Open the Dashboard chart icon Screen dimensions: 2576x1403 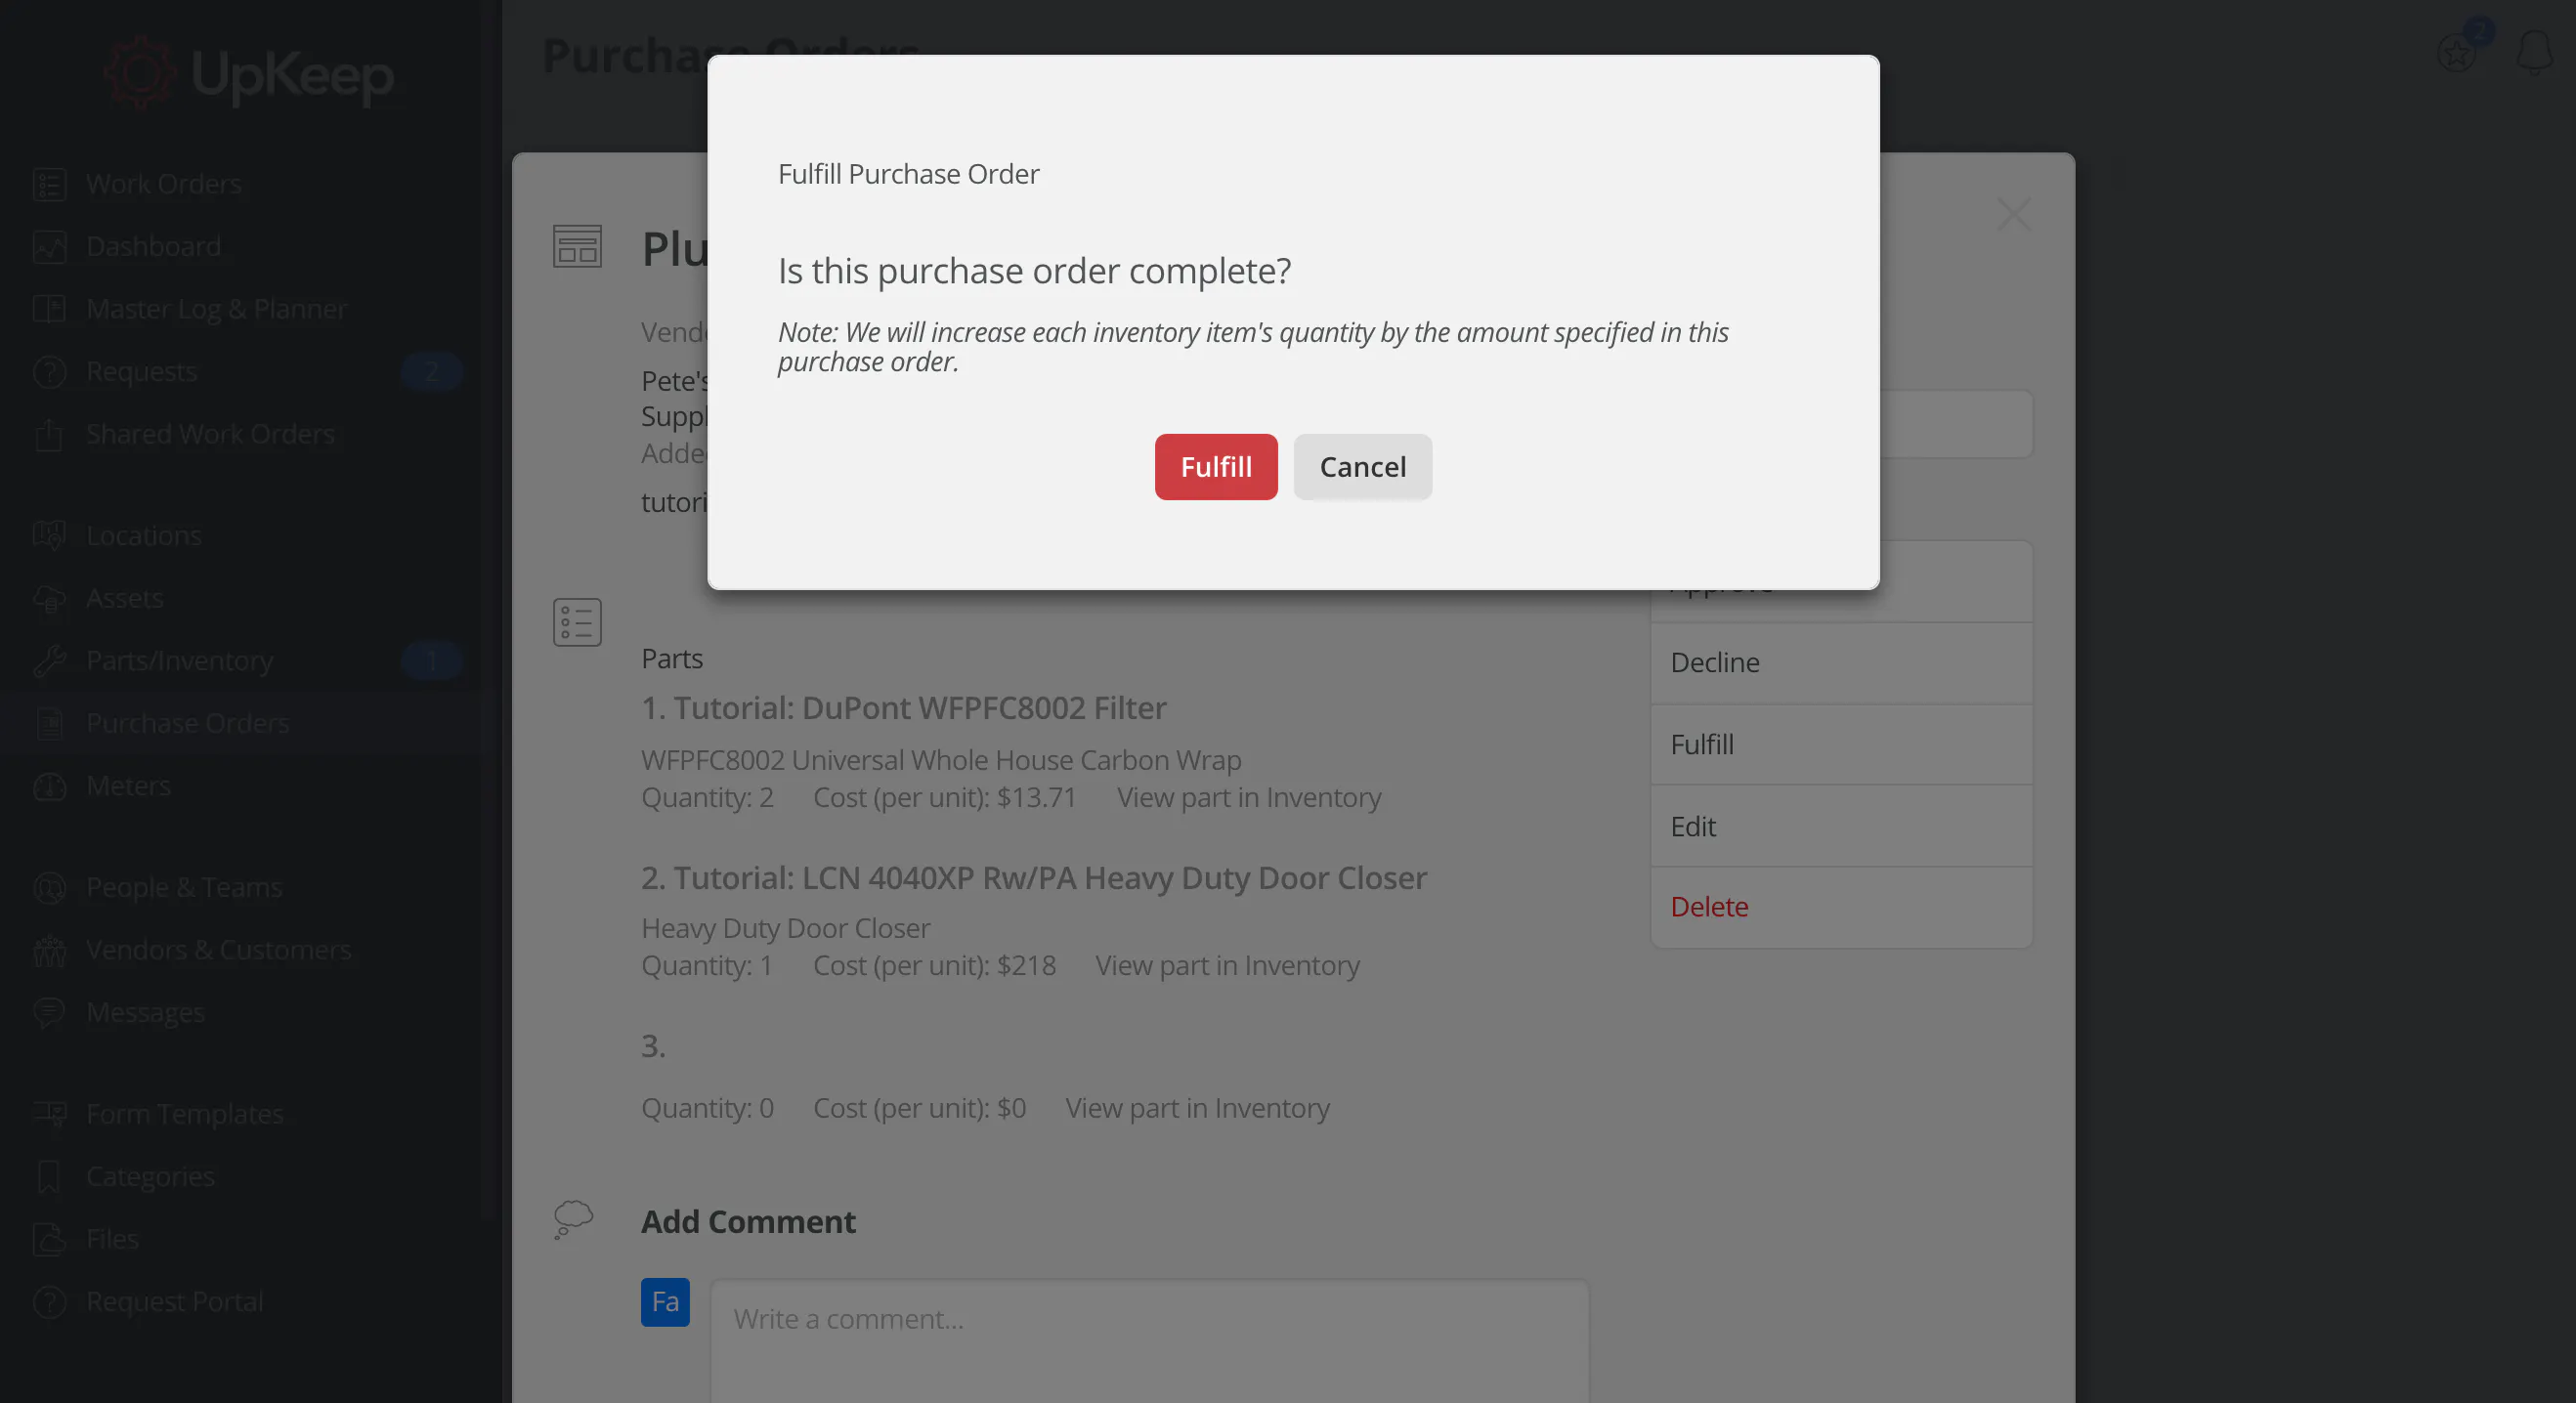pos(49,247)
